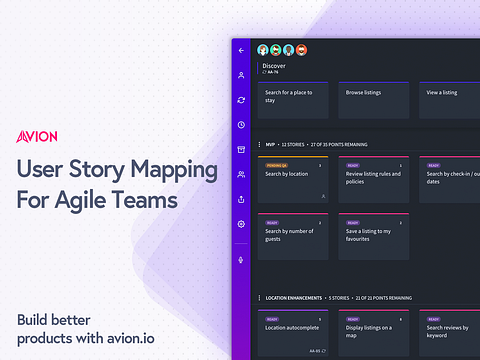480x360 pixels.
Task: Open MVP release options dots menu
Action: 259,144
